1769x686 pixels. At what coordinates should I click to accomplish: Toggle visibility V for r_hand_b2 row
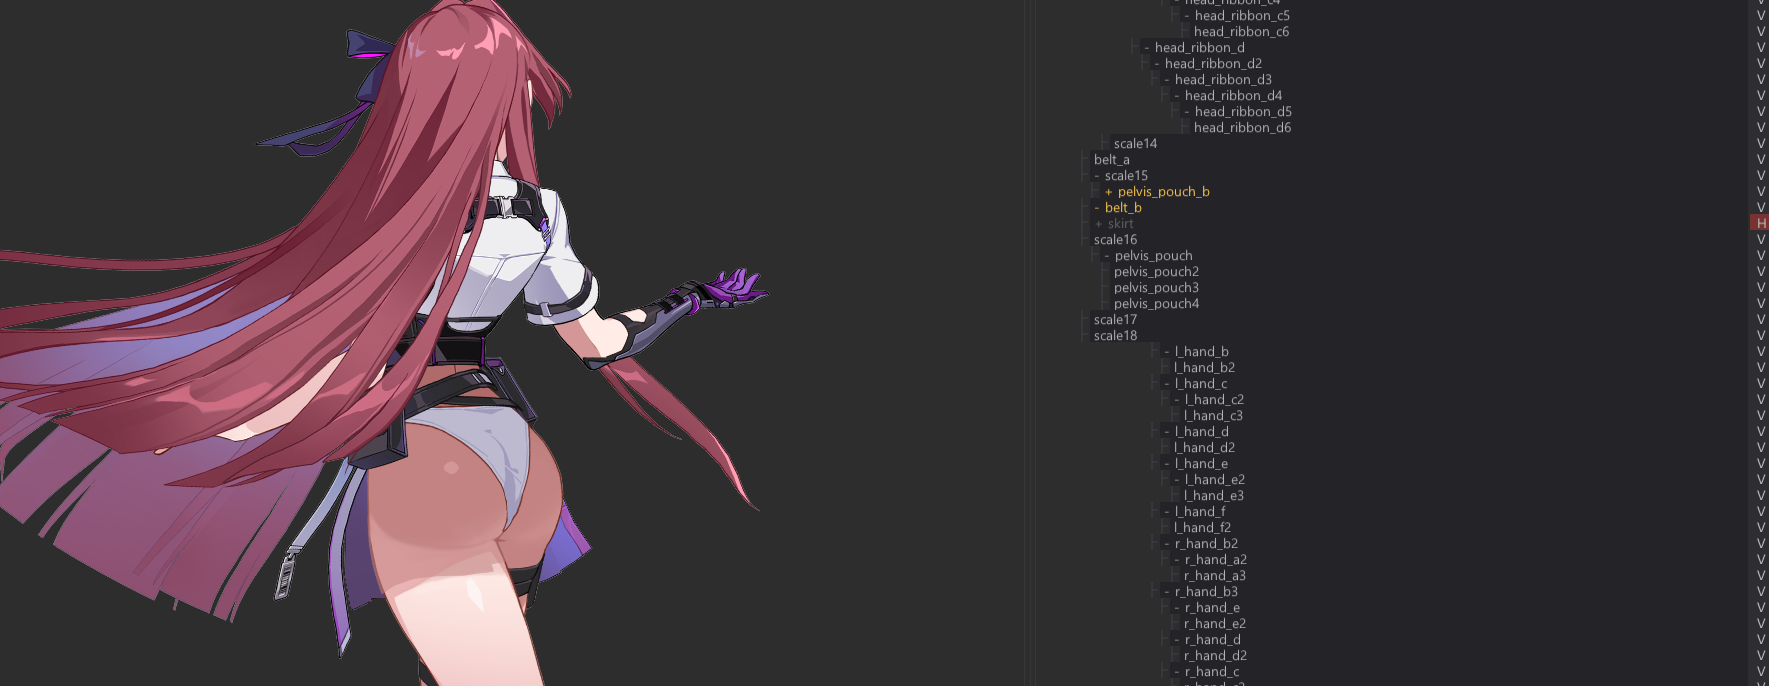click(x=1761, y=543)
